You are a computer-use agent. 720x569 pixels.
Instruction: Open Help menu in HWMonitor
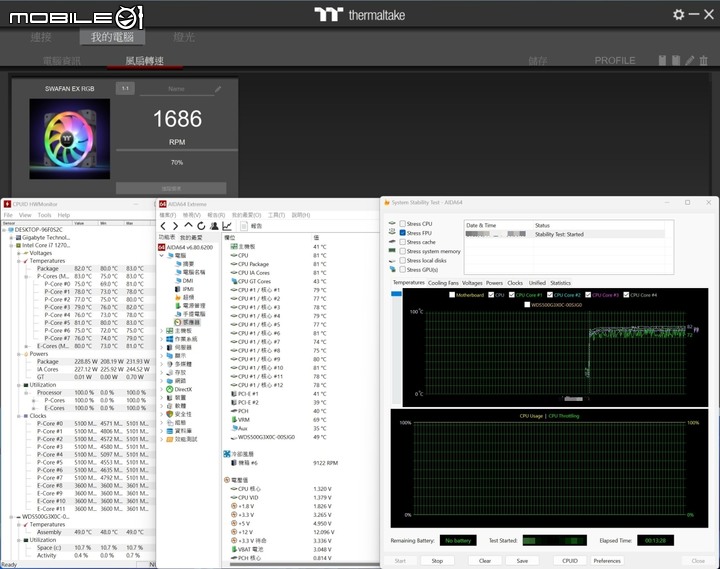[64, 215]
